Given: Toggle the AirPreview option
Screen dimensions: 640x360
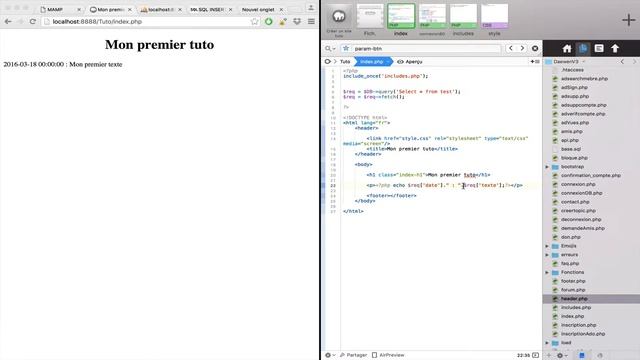Looking at the screenshot, I should pyautogui.click(x=388, y=355).
